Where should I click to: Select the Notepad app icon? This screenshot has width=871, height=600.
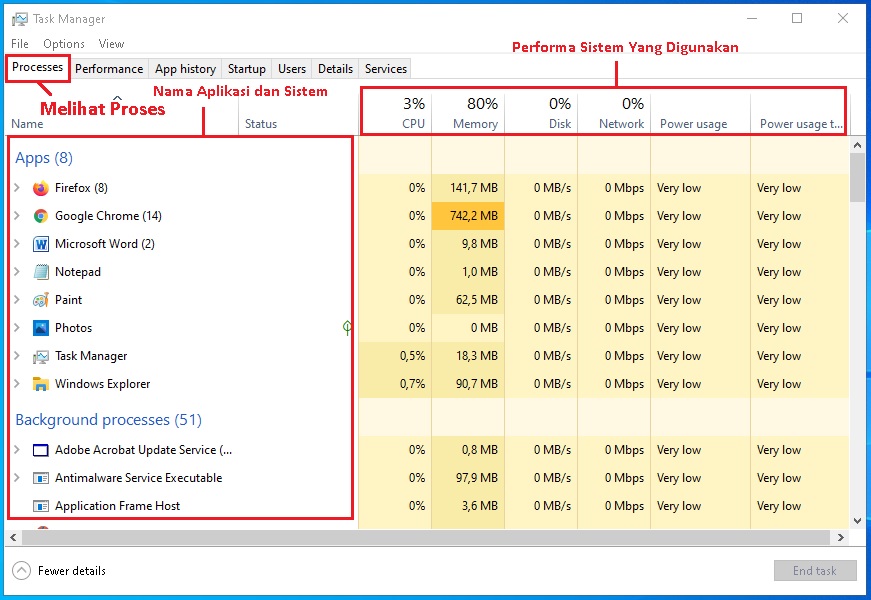(41, 272)
